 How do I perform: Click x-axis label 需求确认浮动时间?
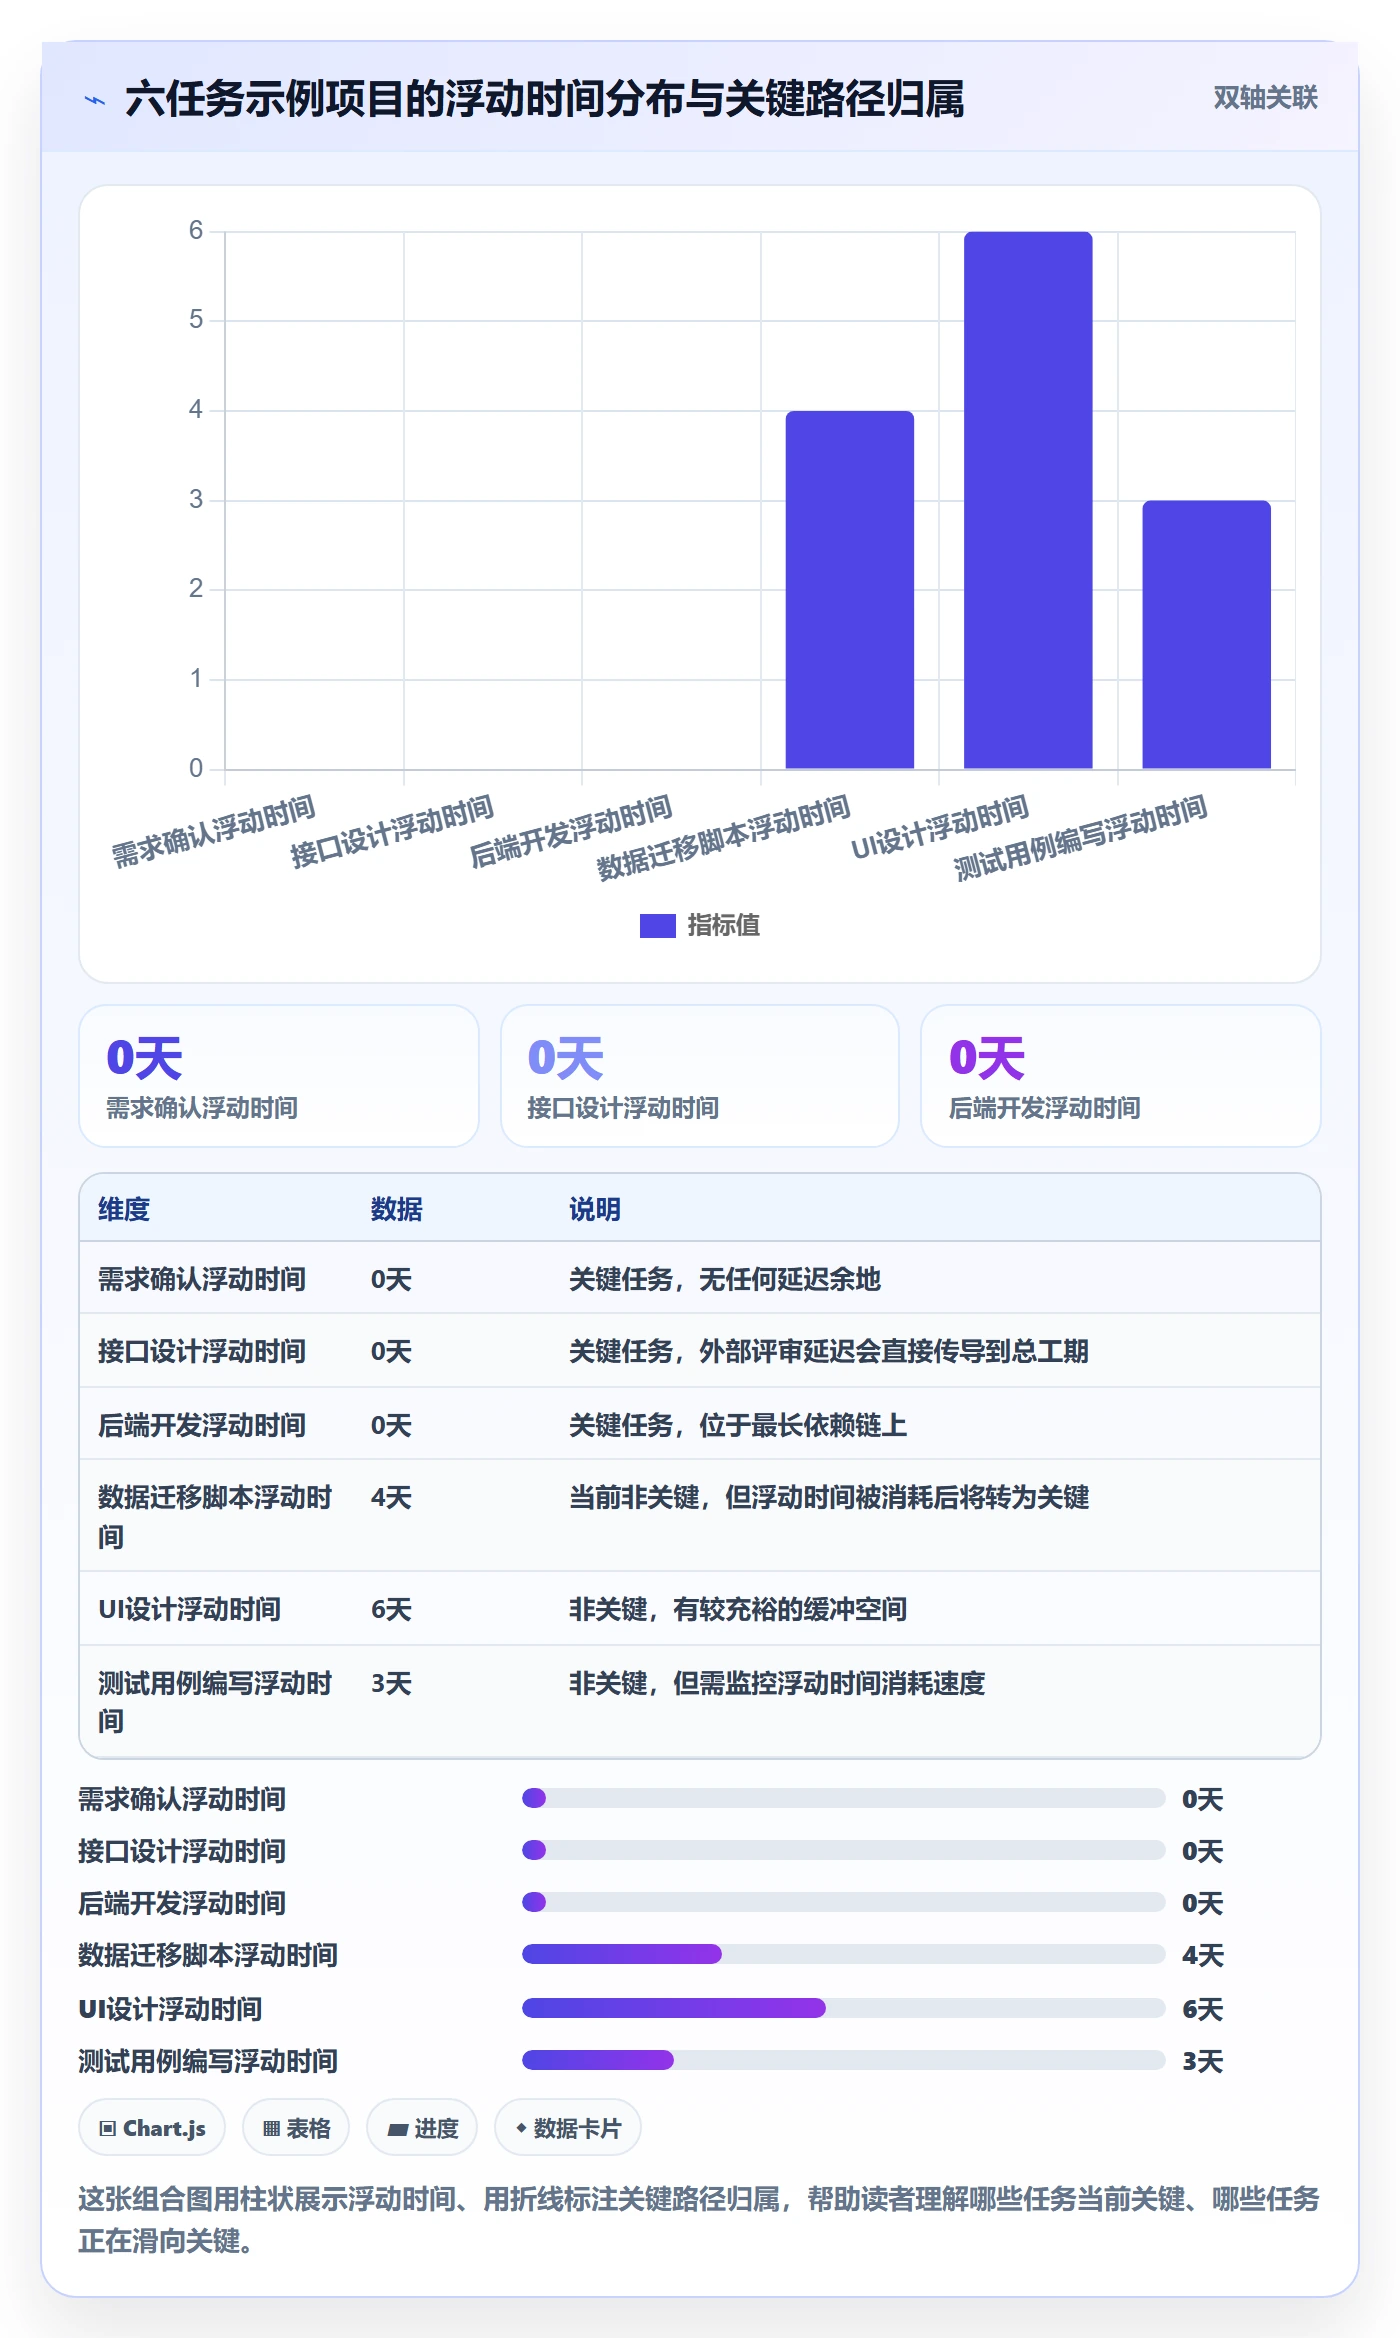(x=213, y=832)
